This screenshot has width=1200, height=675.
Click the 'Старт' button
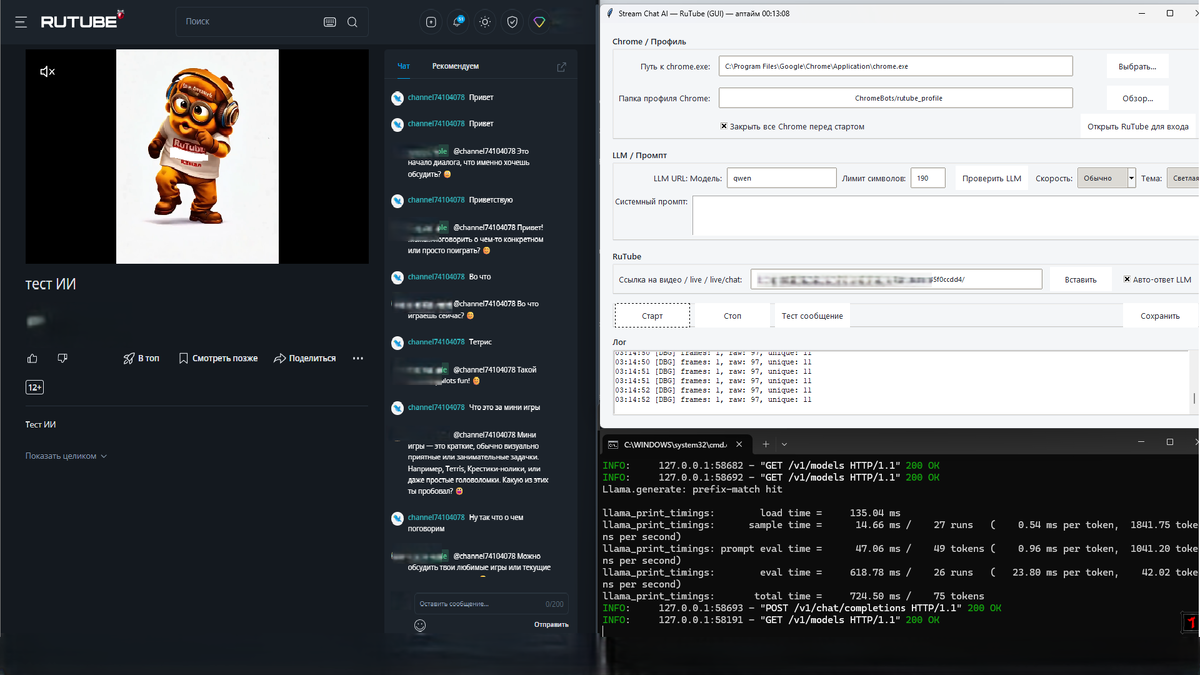click(652, 315)
